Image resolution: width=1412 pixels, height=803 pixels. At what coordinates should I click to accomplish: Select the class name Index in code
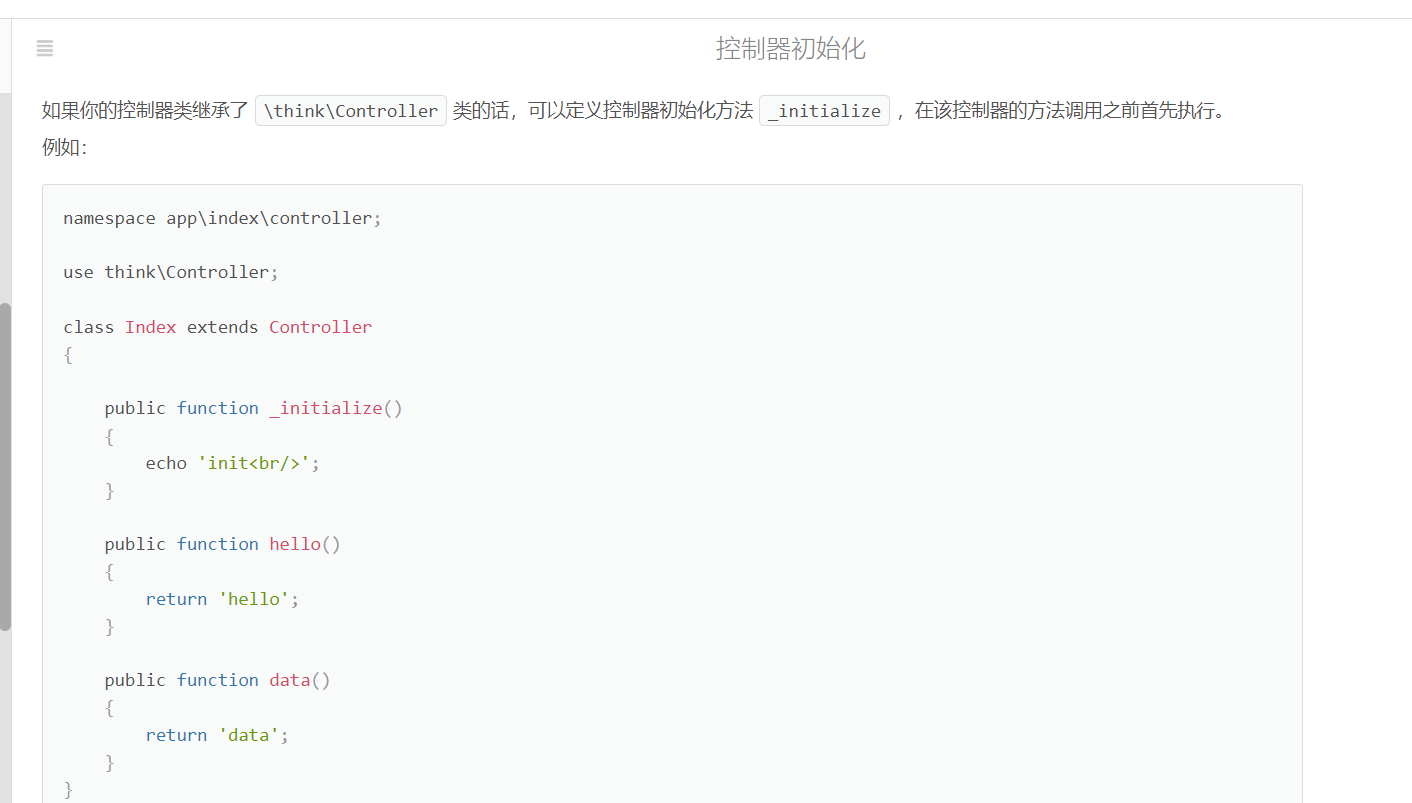pos(150,326)
